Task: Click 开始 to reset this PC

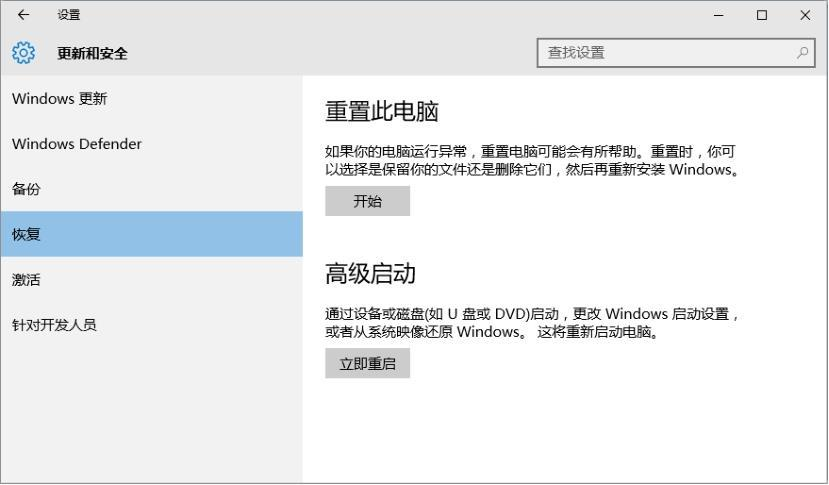Action: (x=367, y=201)
